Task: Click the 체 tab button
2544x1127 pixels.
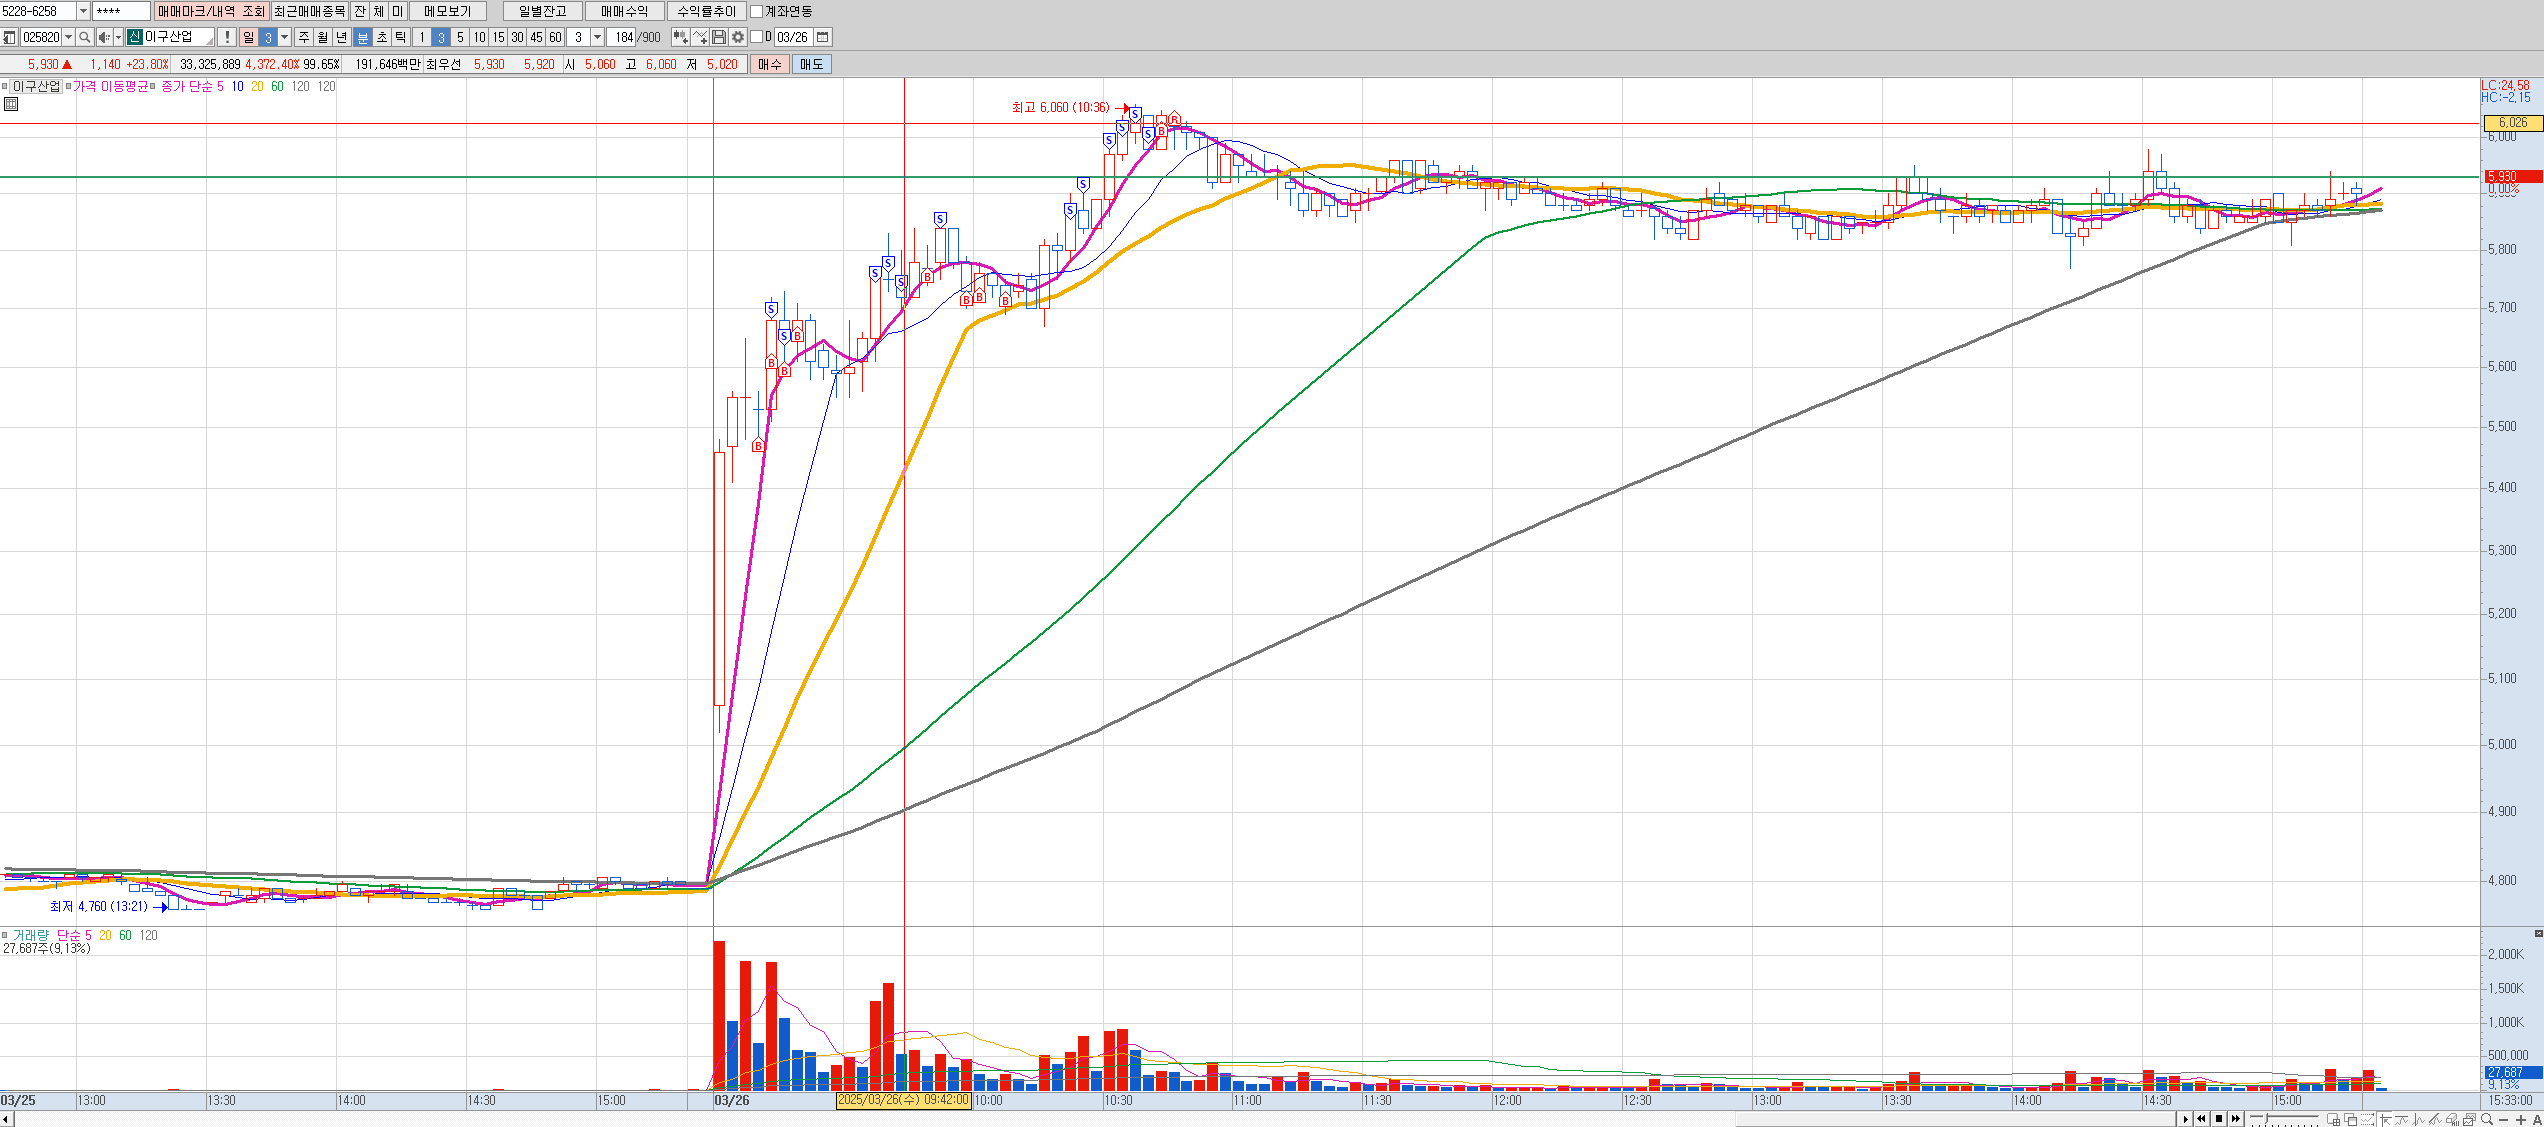Action: point(379,11)
